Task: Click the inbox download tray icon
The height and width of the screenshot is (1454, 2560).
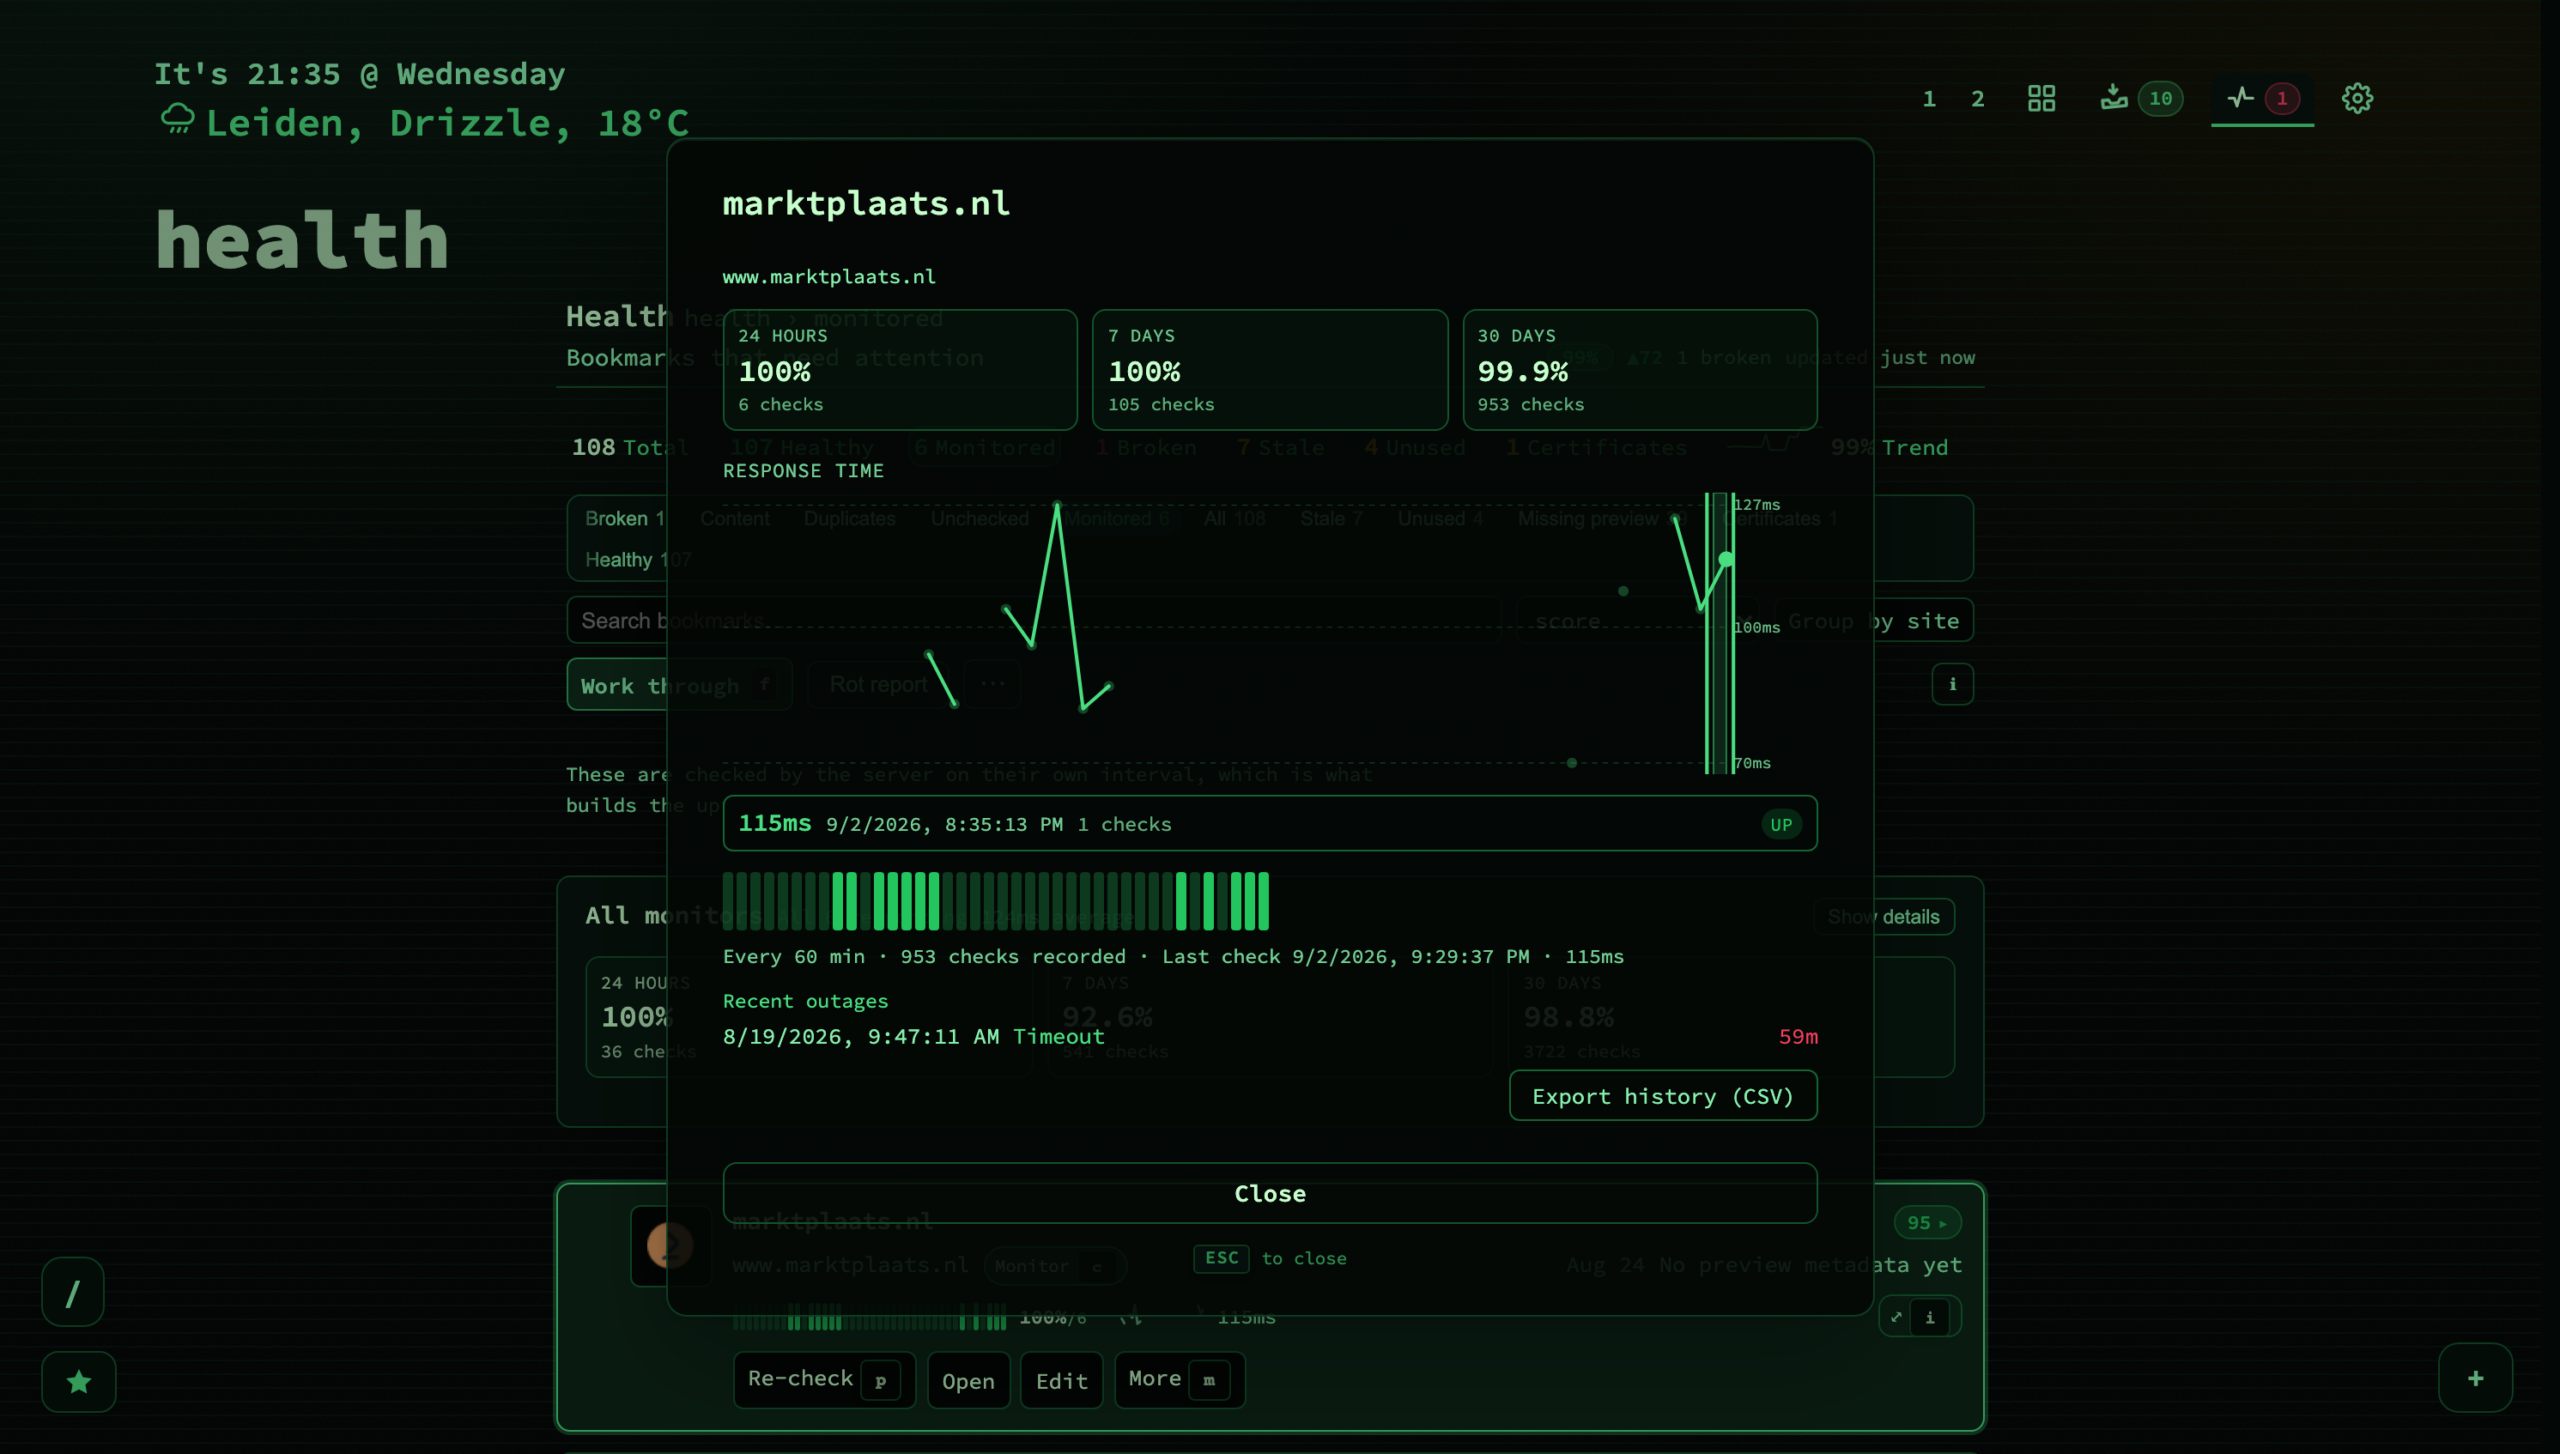Action: pos(2113,98)
